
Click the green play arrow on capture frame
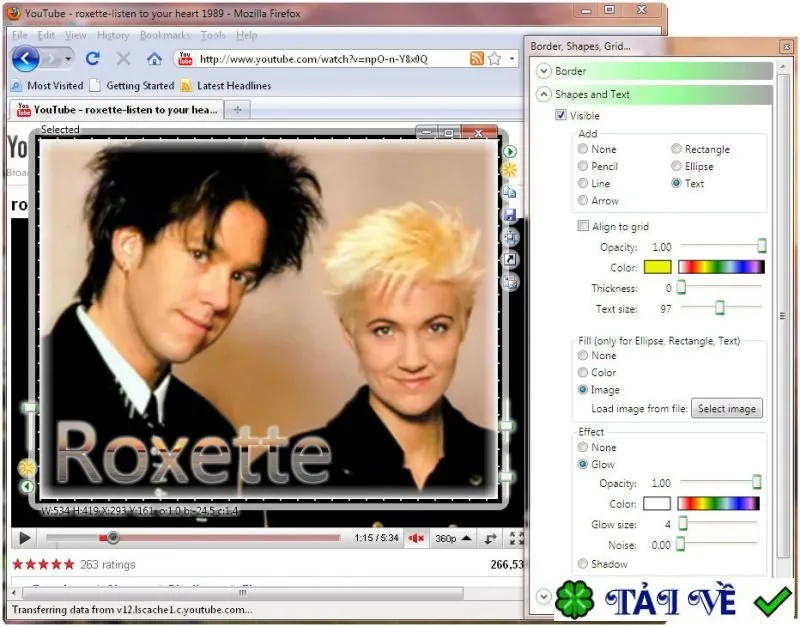pyautogui.click(x=509, y=152)
